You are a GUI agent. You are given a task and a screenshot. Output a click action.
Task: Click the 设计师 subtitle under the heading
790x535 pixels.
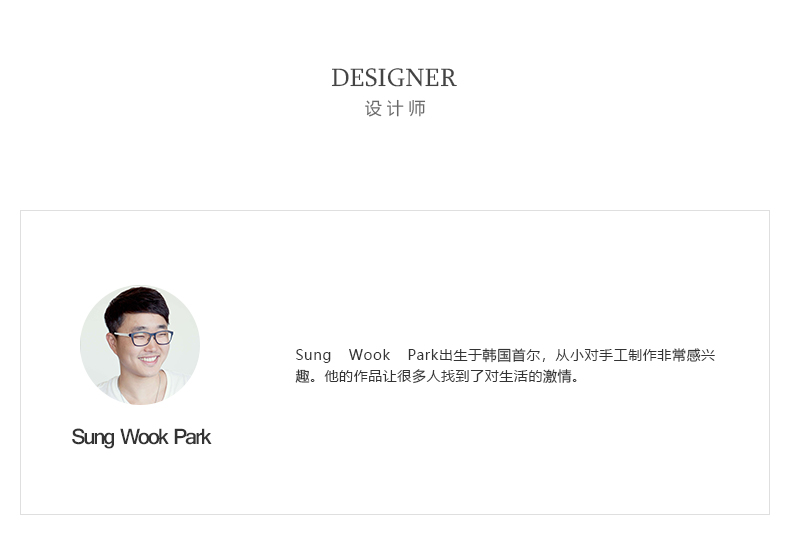tap(396, 108)
